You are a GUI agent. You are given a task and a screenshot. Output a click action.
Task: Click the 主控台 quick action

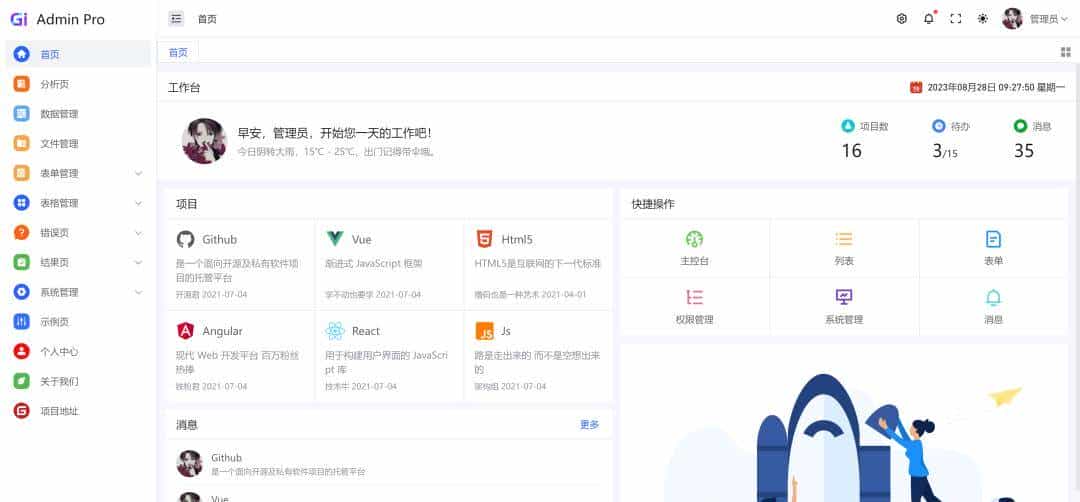pyautogui.click(x=694, y=249)
